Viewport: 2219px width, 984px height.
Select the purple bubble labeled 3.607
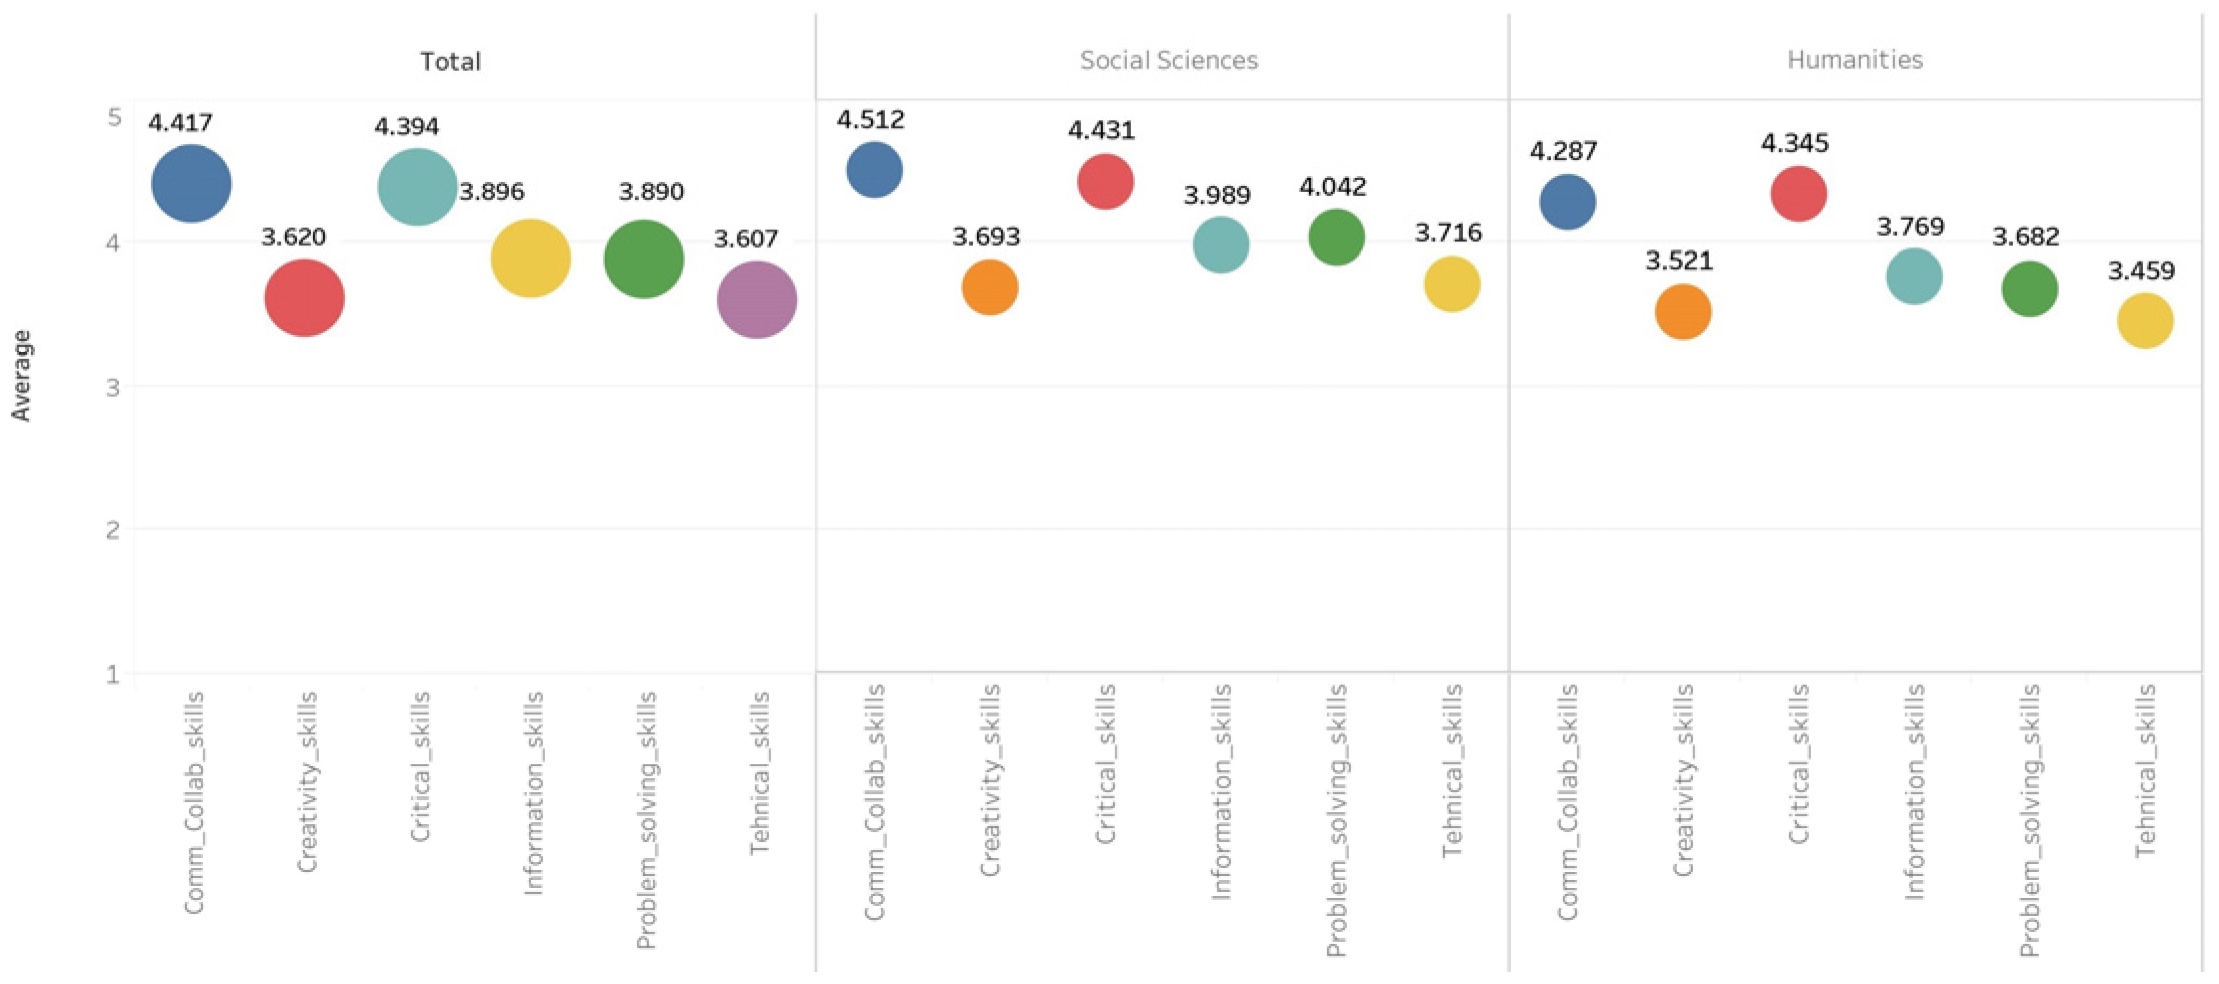click(757, 300)
